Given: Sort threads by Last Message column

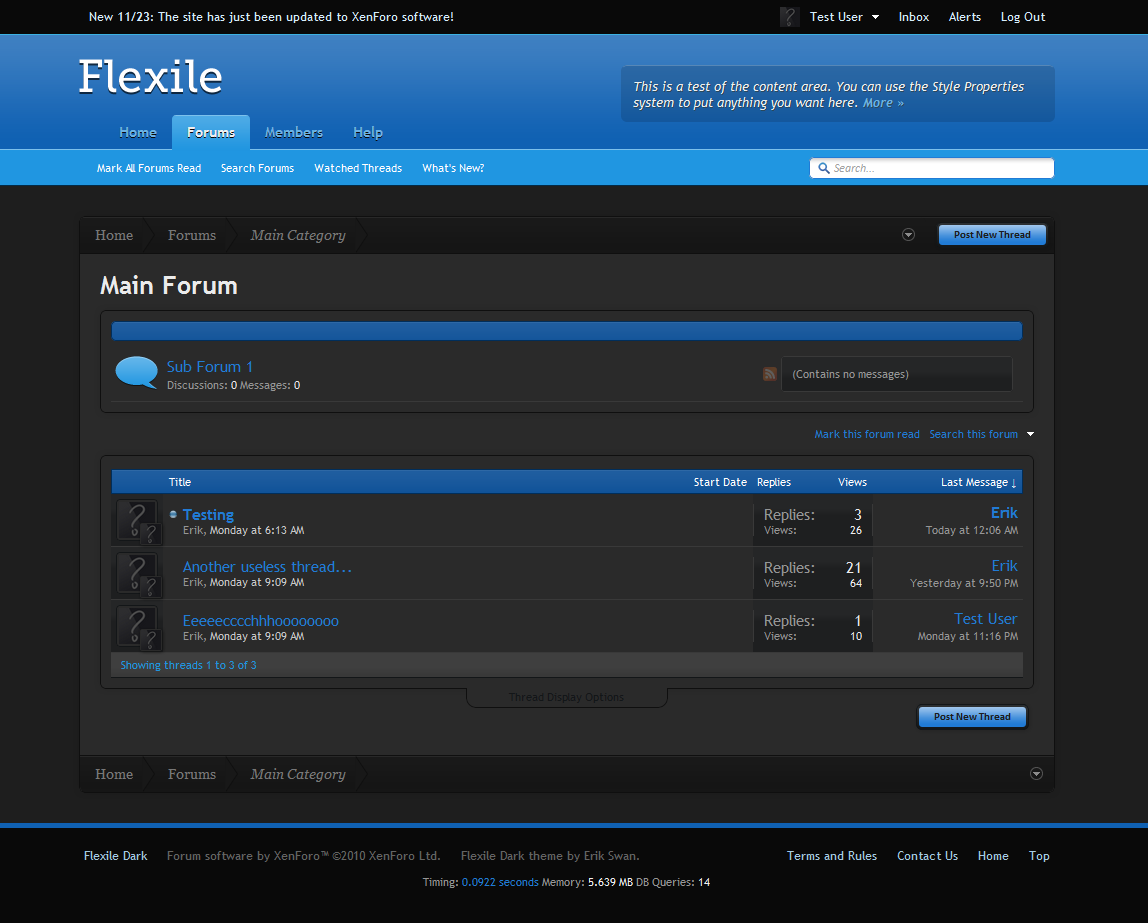Looking at the screenshot, I should pos(977,482).
